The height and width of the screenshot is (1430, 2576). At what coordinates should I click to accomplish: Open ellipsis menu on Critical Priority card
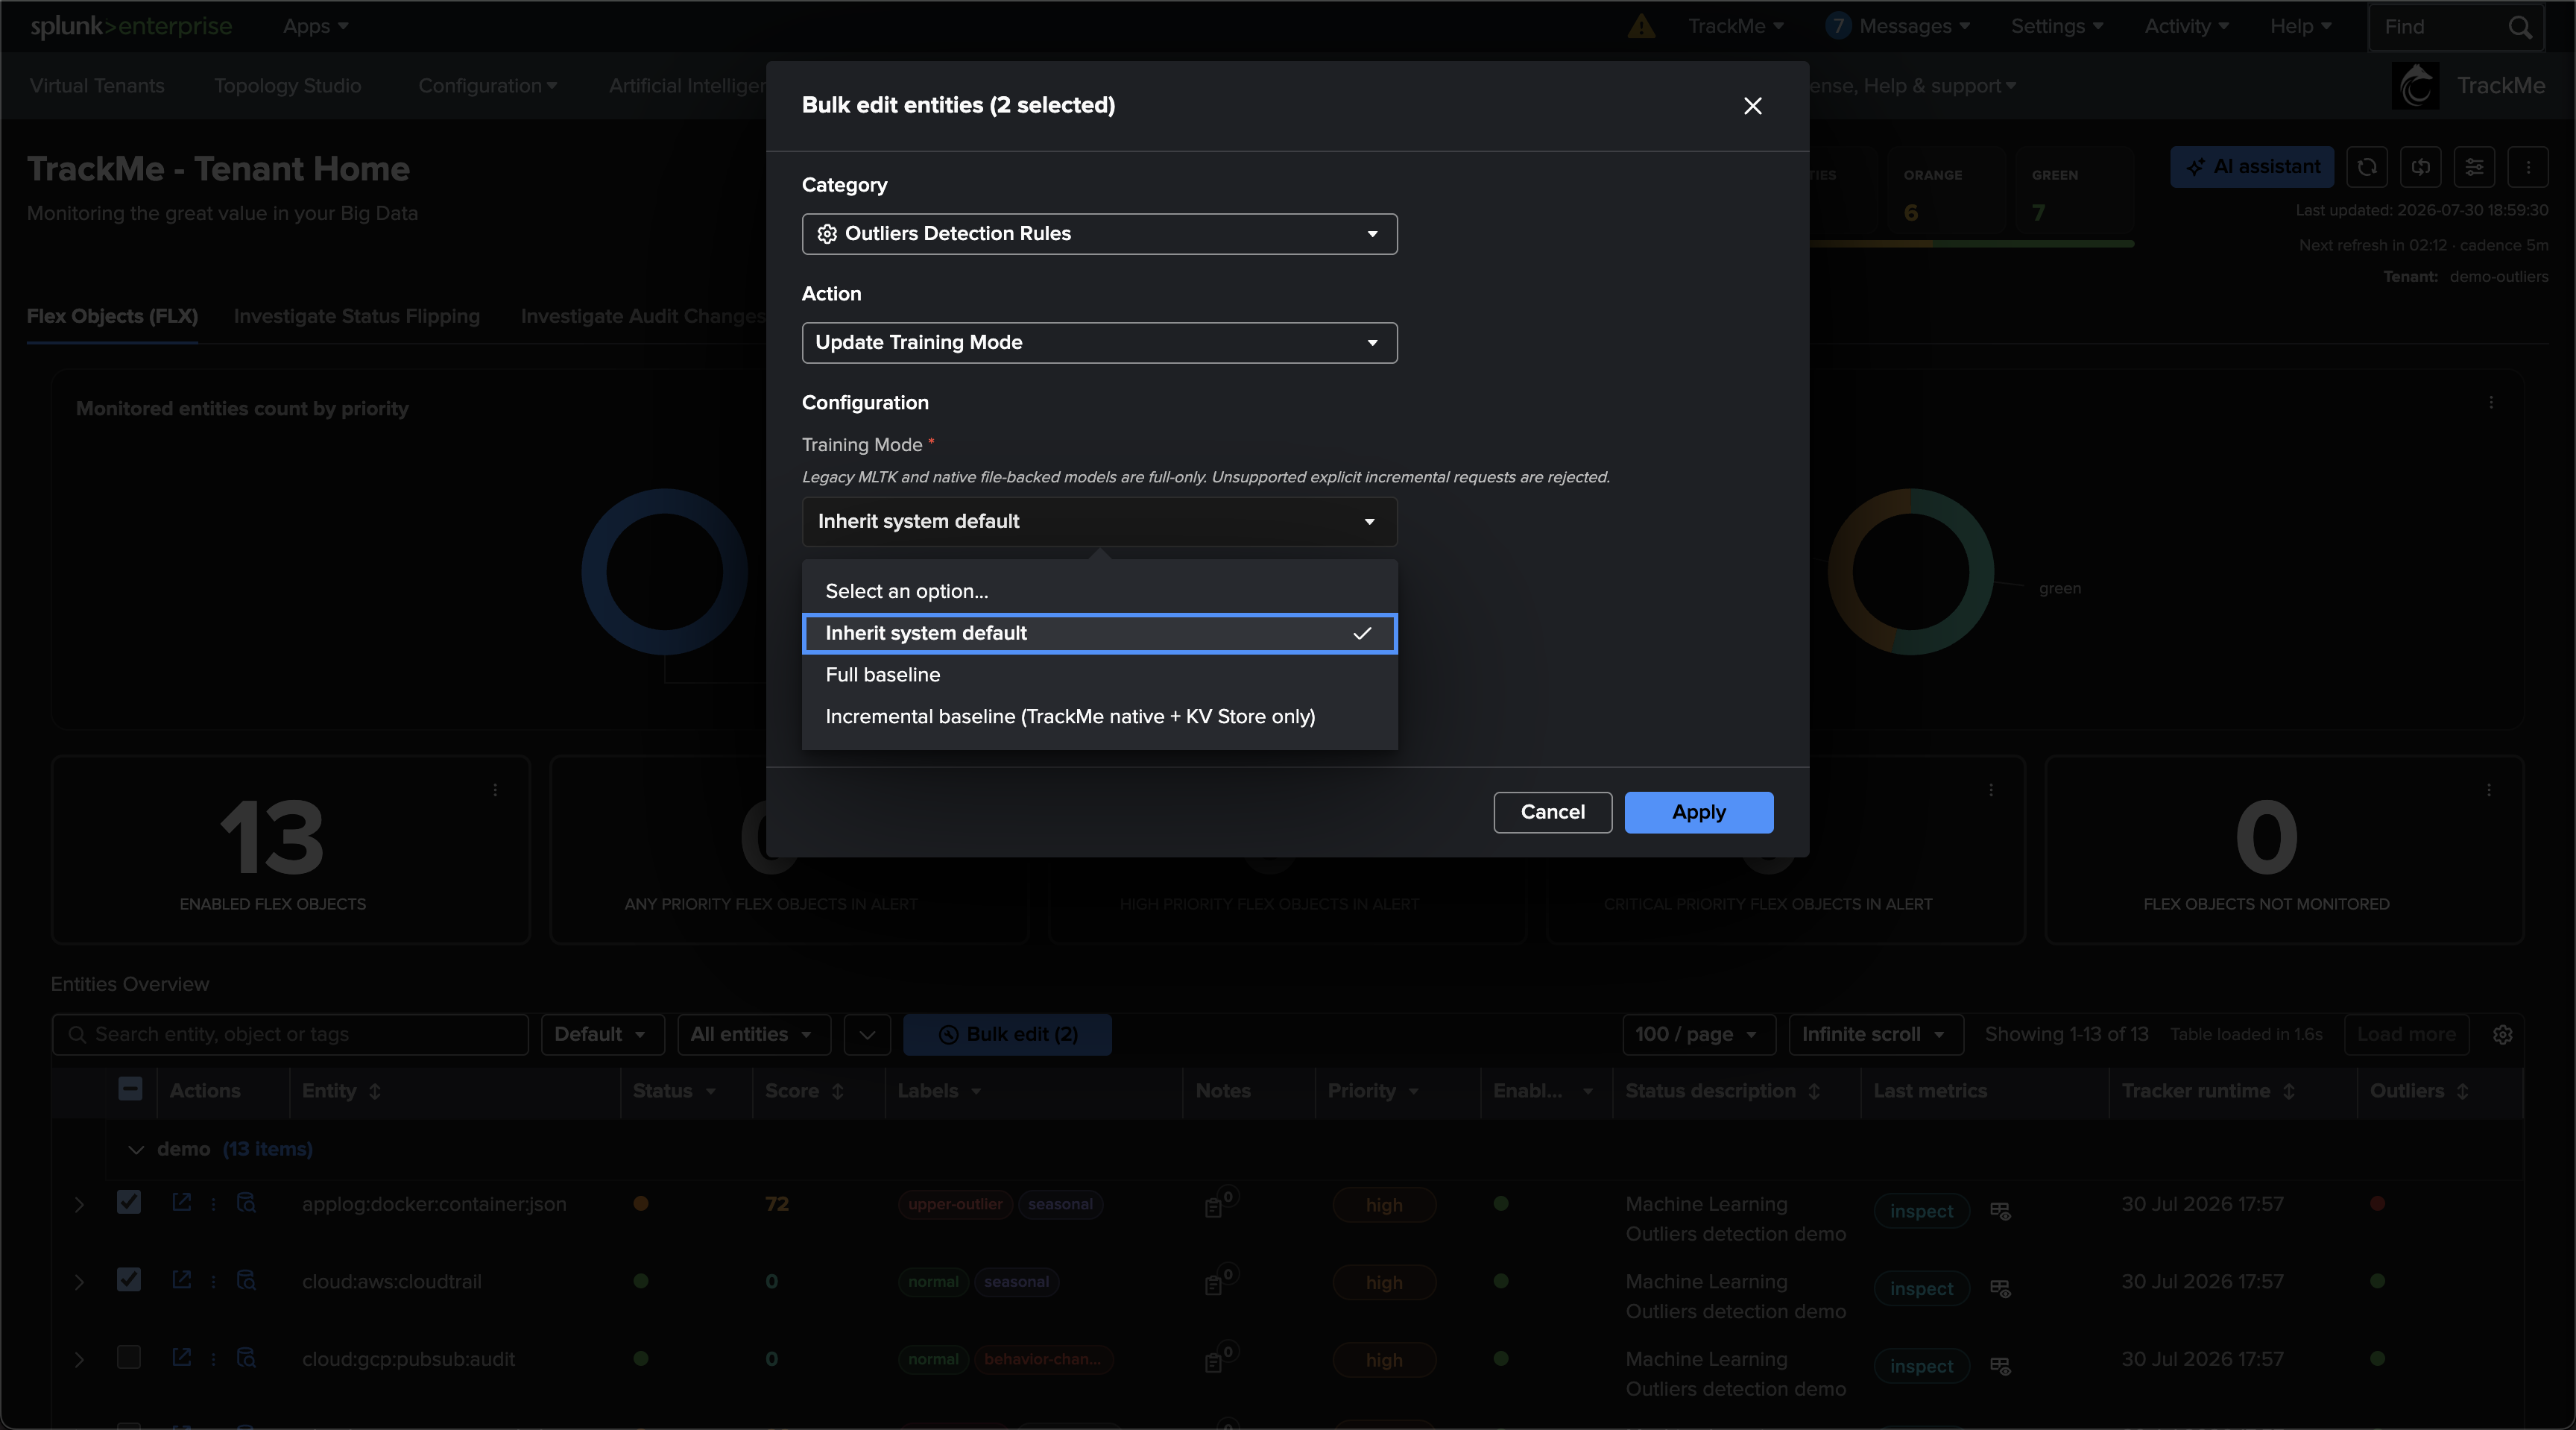pos(1991,790)
